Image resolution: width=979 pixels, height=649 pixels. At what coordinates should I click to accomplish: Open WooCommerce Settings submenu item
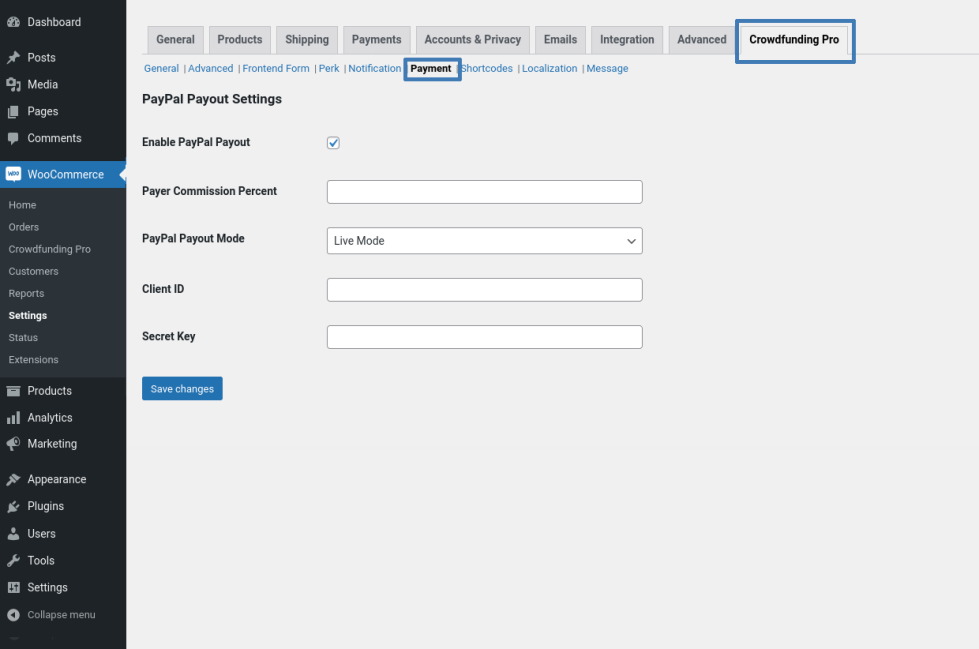(x=28, y=315)
